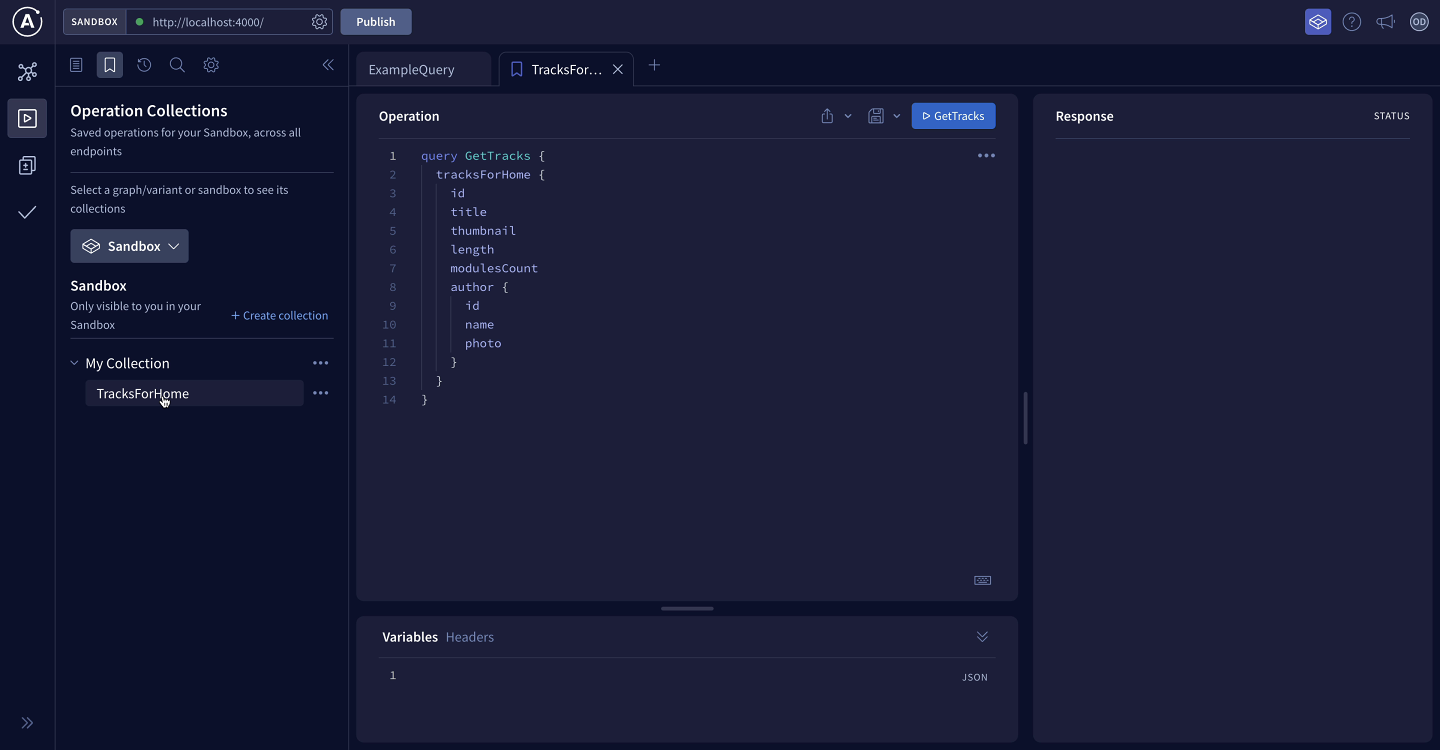Screen dimensions: 1440x750
Task: Open keyboard shortcuts icon in editor
Action: click(x=983, y=580)
